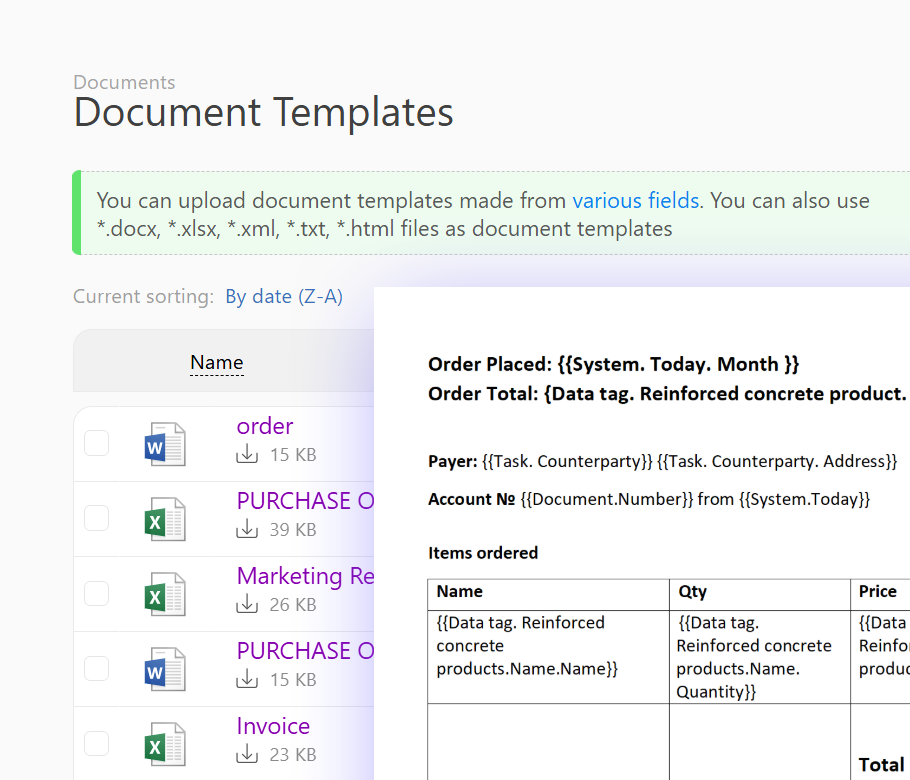Image resolution: width=910 pixels, height=780 pixels.
Task: Click the Excel icon of the Invoice template
Action: [165, 743]
